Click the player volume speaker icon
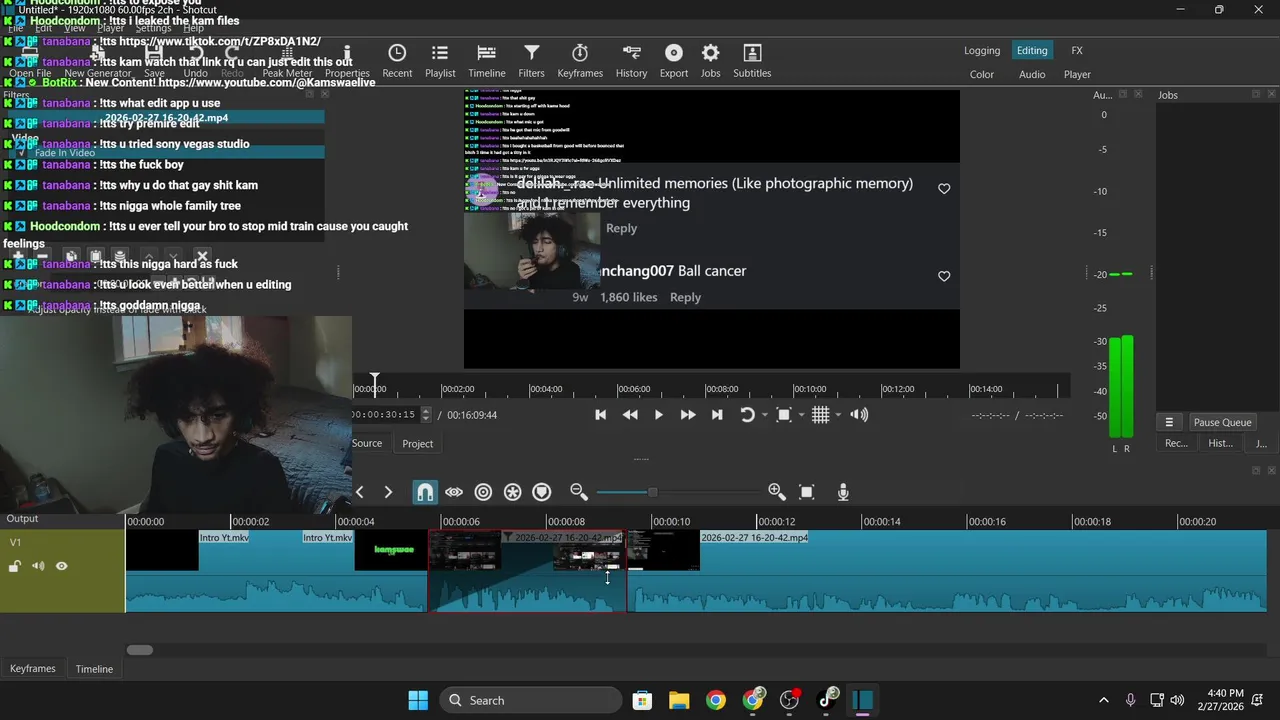This screenshot has width=1280, height=720. click(x=859, y=415)
